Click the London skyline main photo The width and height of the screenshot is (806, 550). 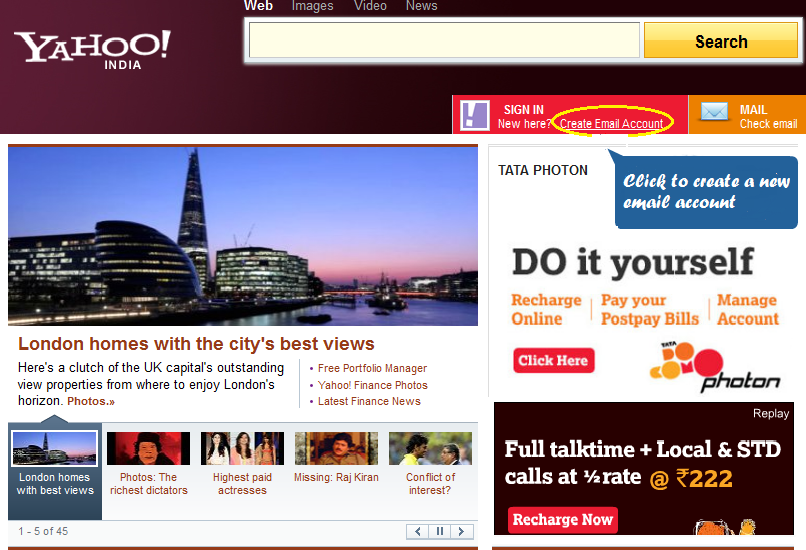[243, 236]
